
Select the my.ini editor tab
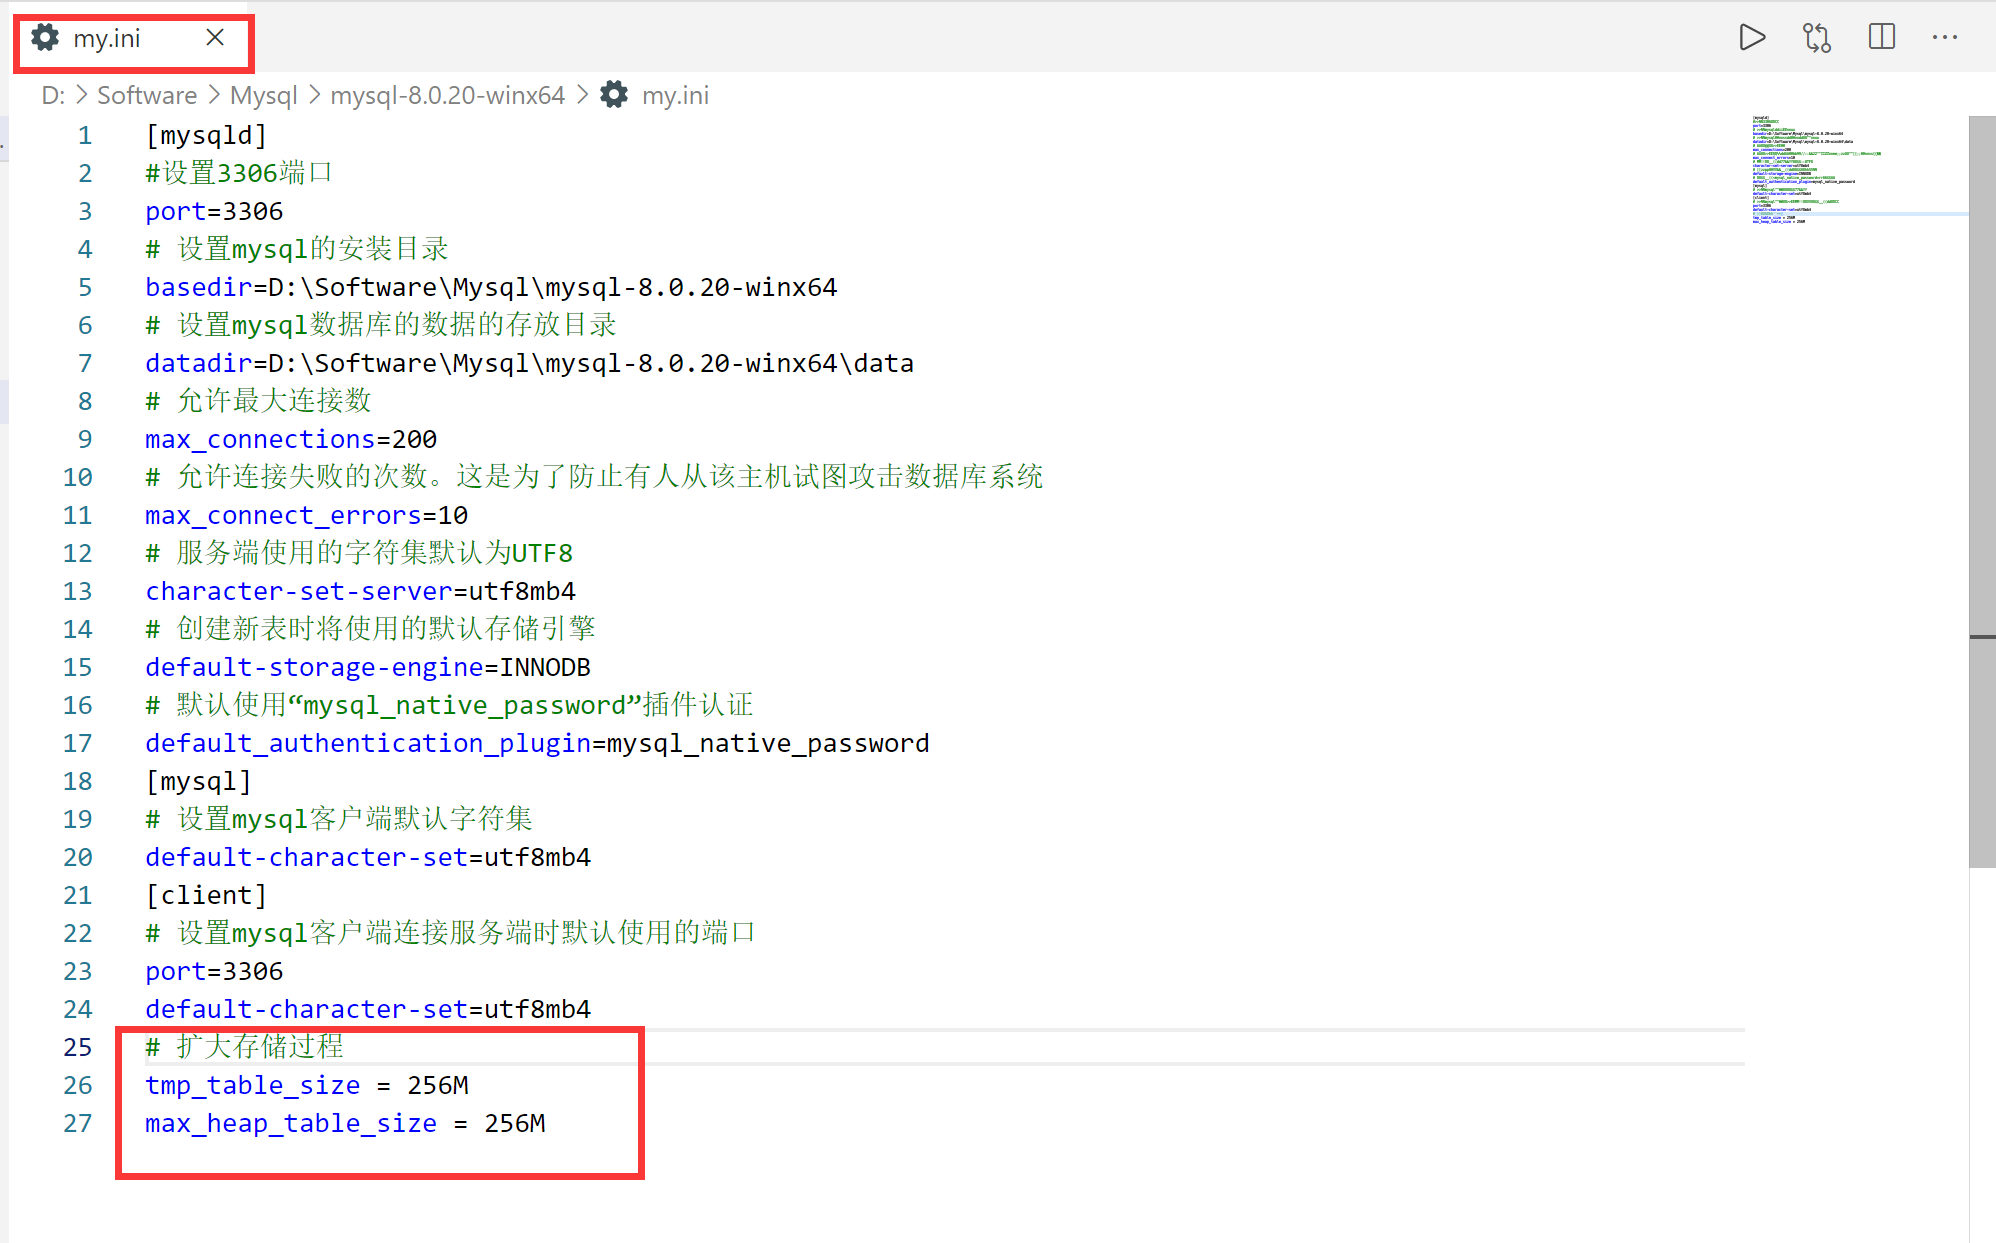point(107,39)
